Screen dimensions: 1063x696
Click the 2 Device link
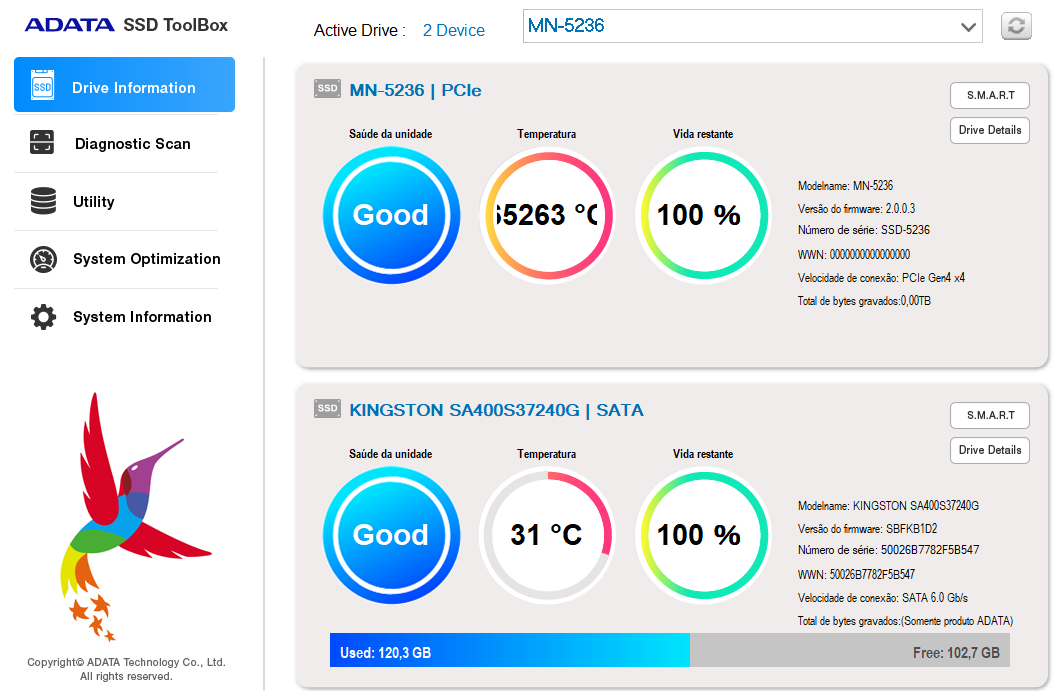(x=454, y=30)
